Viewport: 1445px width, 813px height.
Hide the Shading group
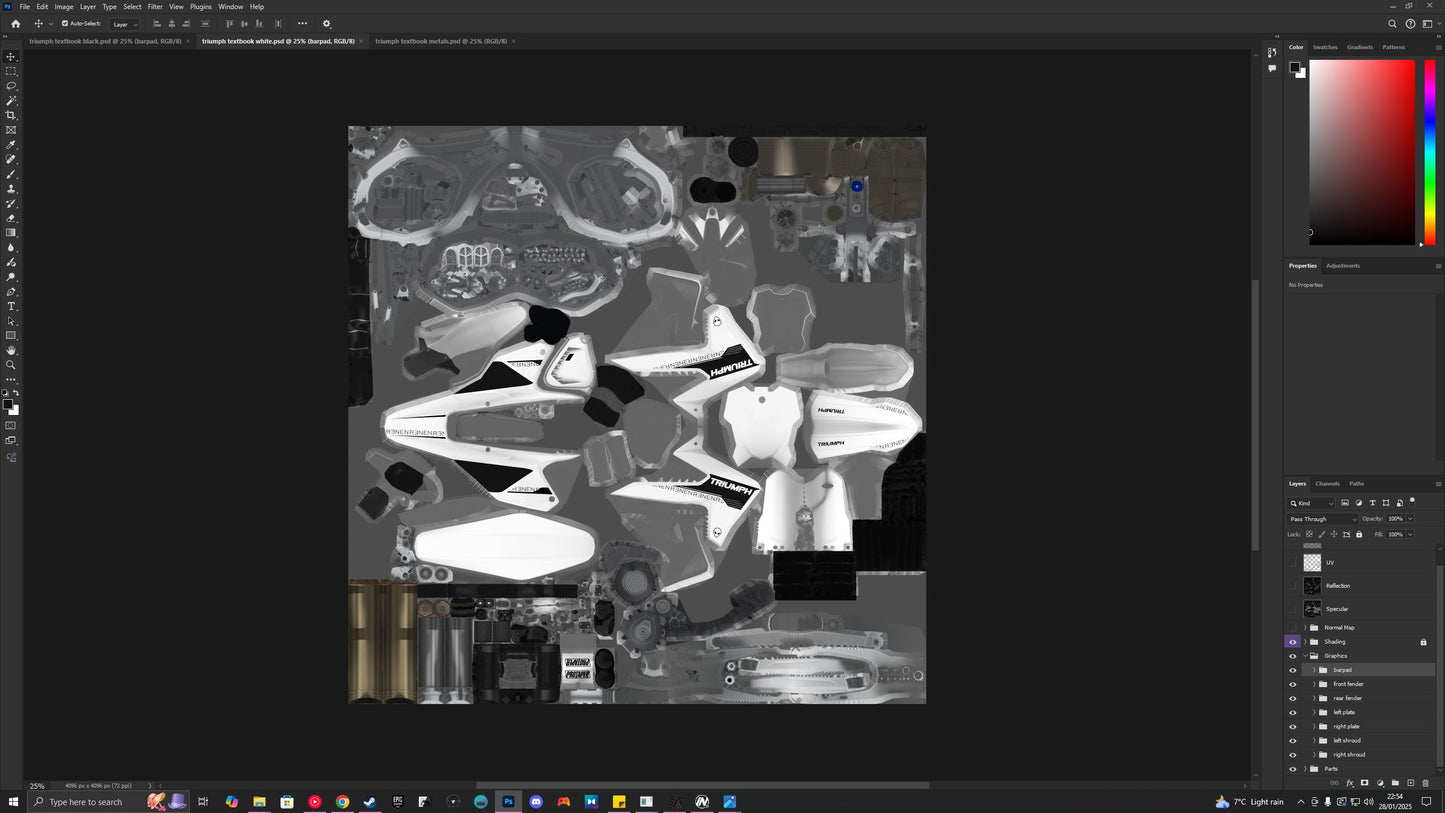pos(1292,642)
